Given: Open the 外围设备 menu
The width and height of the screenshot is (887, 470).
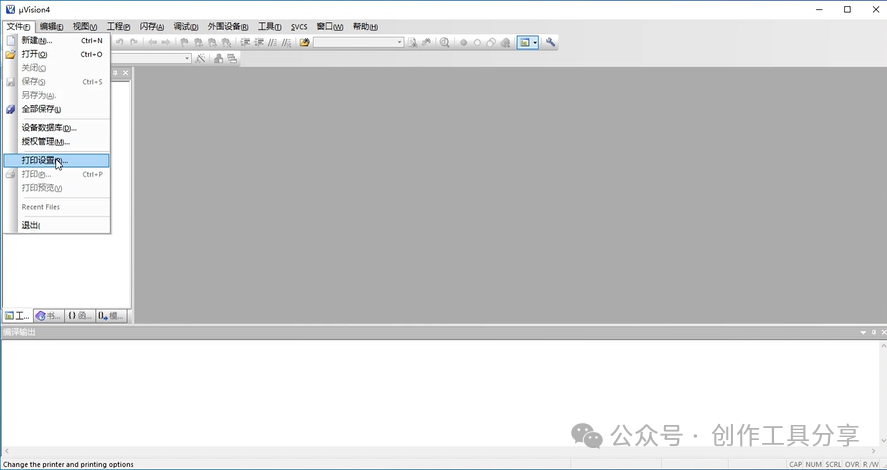Looking at the screenshot, I should click(227, 27).
